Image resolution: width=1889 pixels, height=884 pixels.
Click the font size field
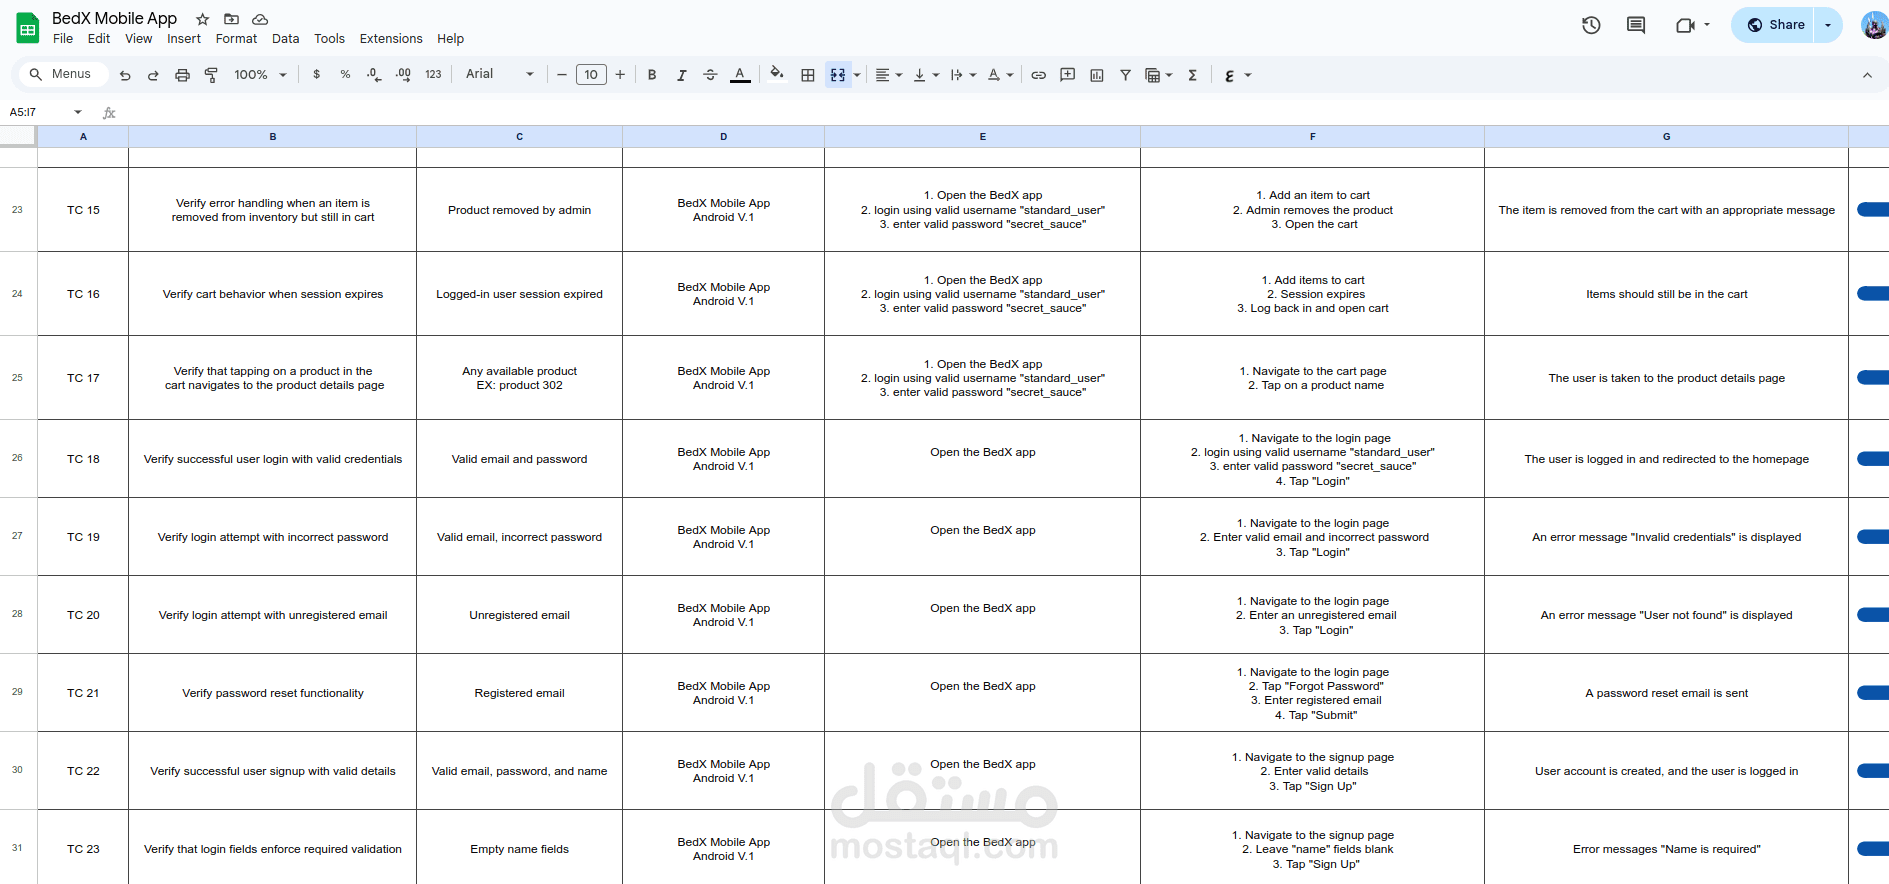click(x=591, y=75)
